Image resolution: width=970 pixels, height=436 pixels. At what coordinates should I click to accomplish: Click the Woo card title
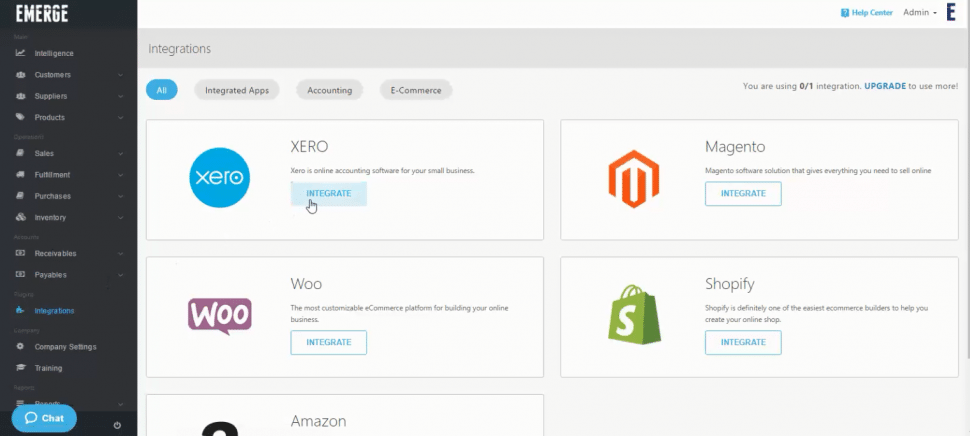tap(306, 284)
